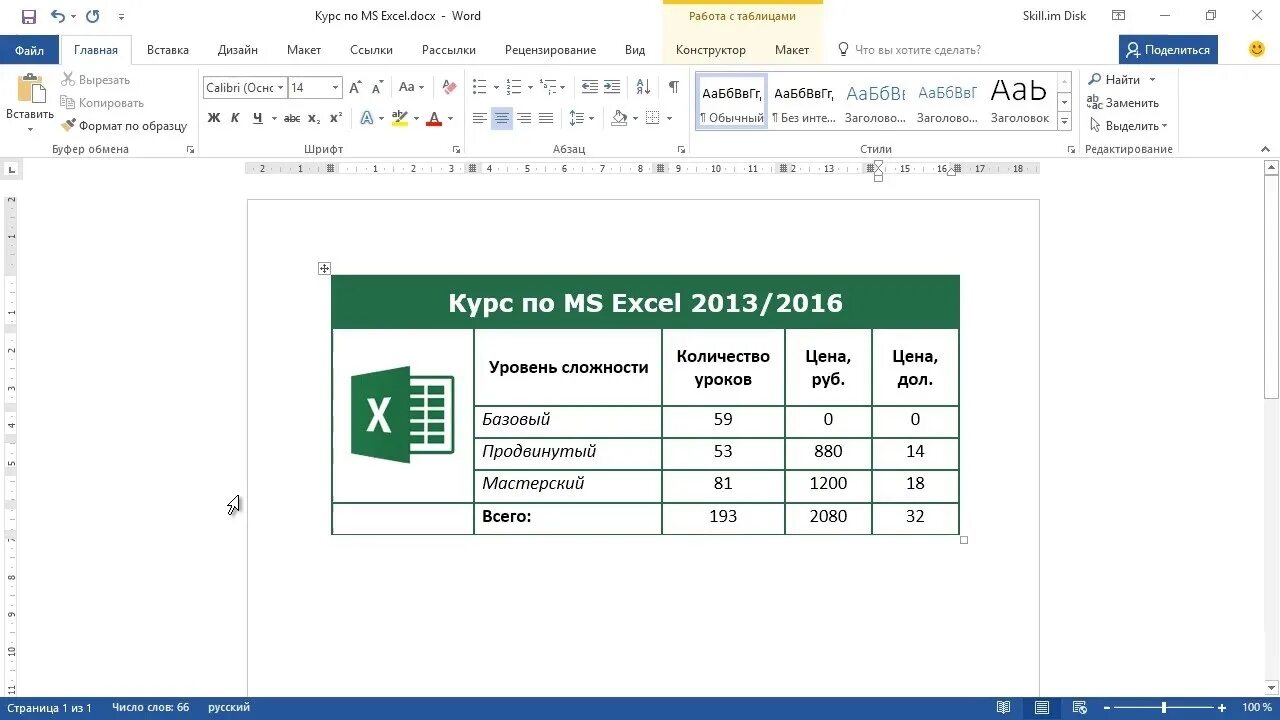Open line spacing options
The width and height of the screenshot is (1280, 720).
(581, 118)
